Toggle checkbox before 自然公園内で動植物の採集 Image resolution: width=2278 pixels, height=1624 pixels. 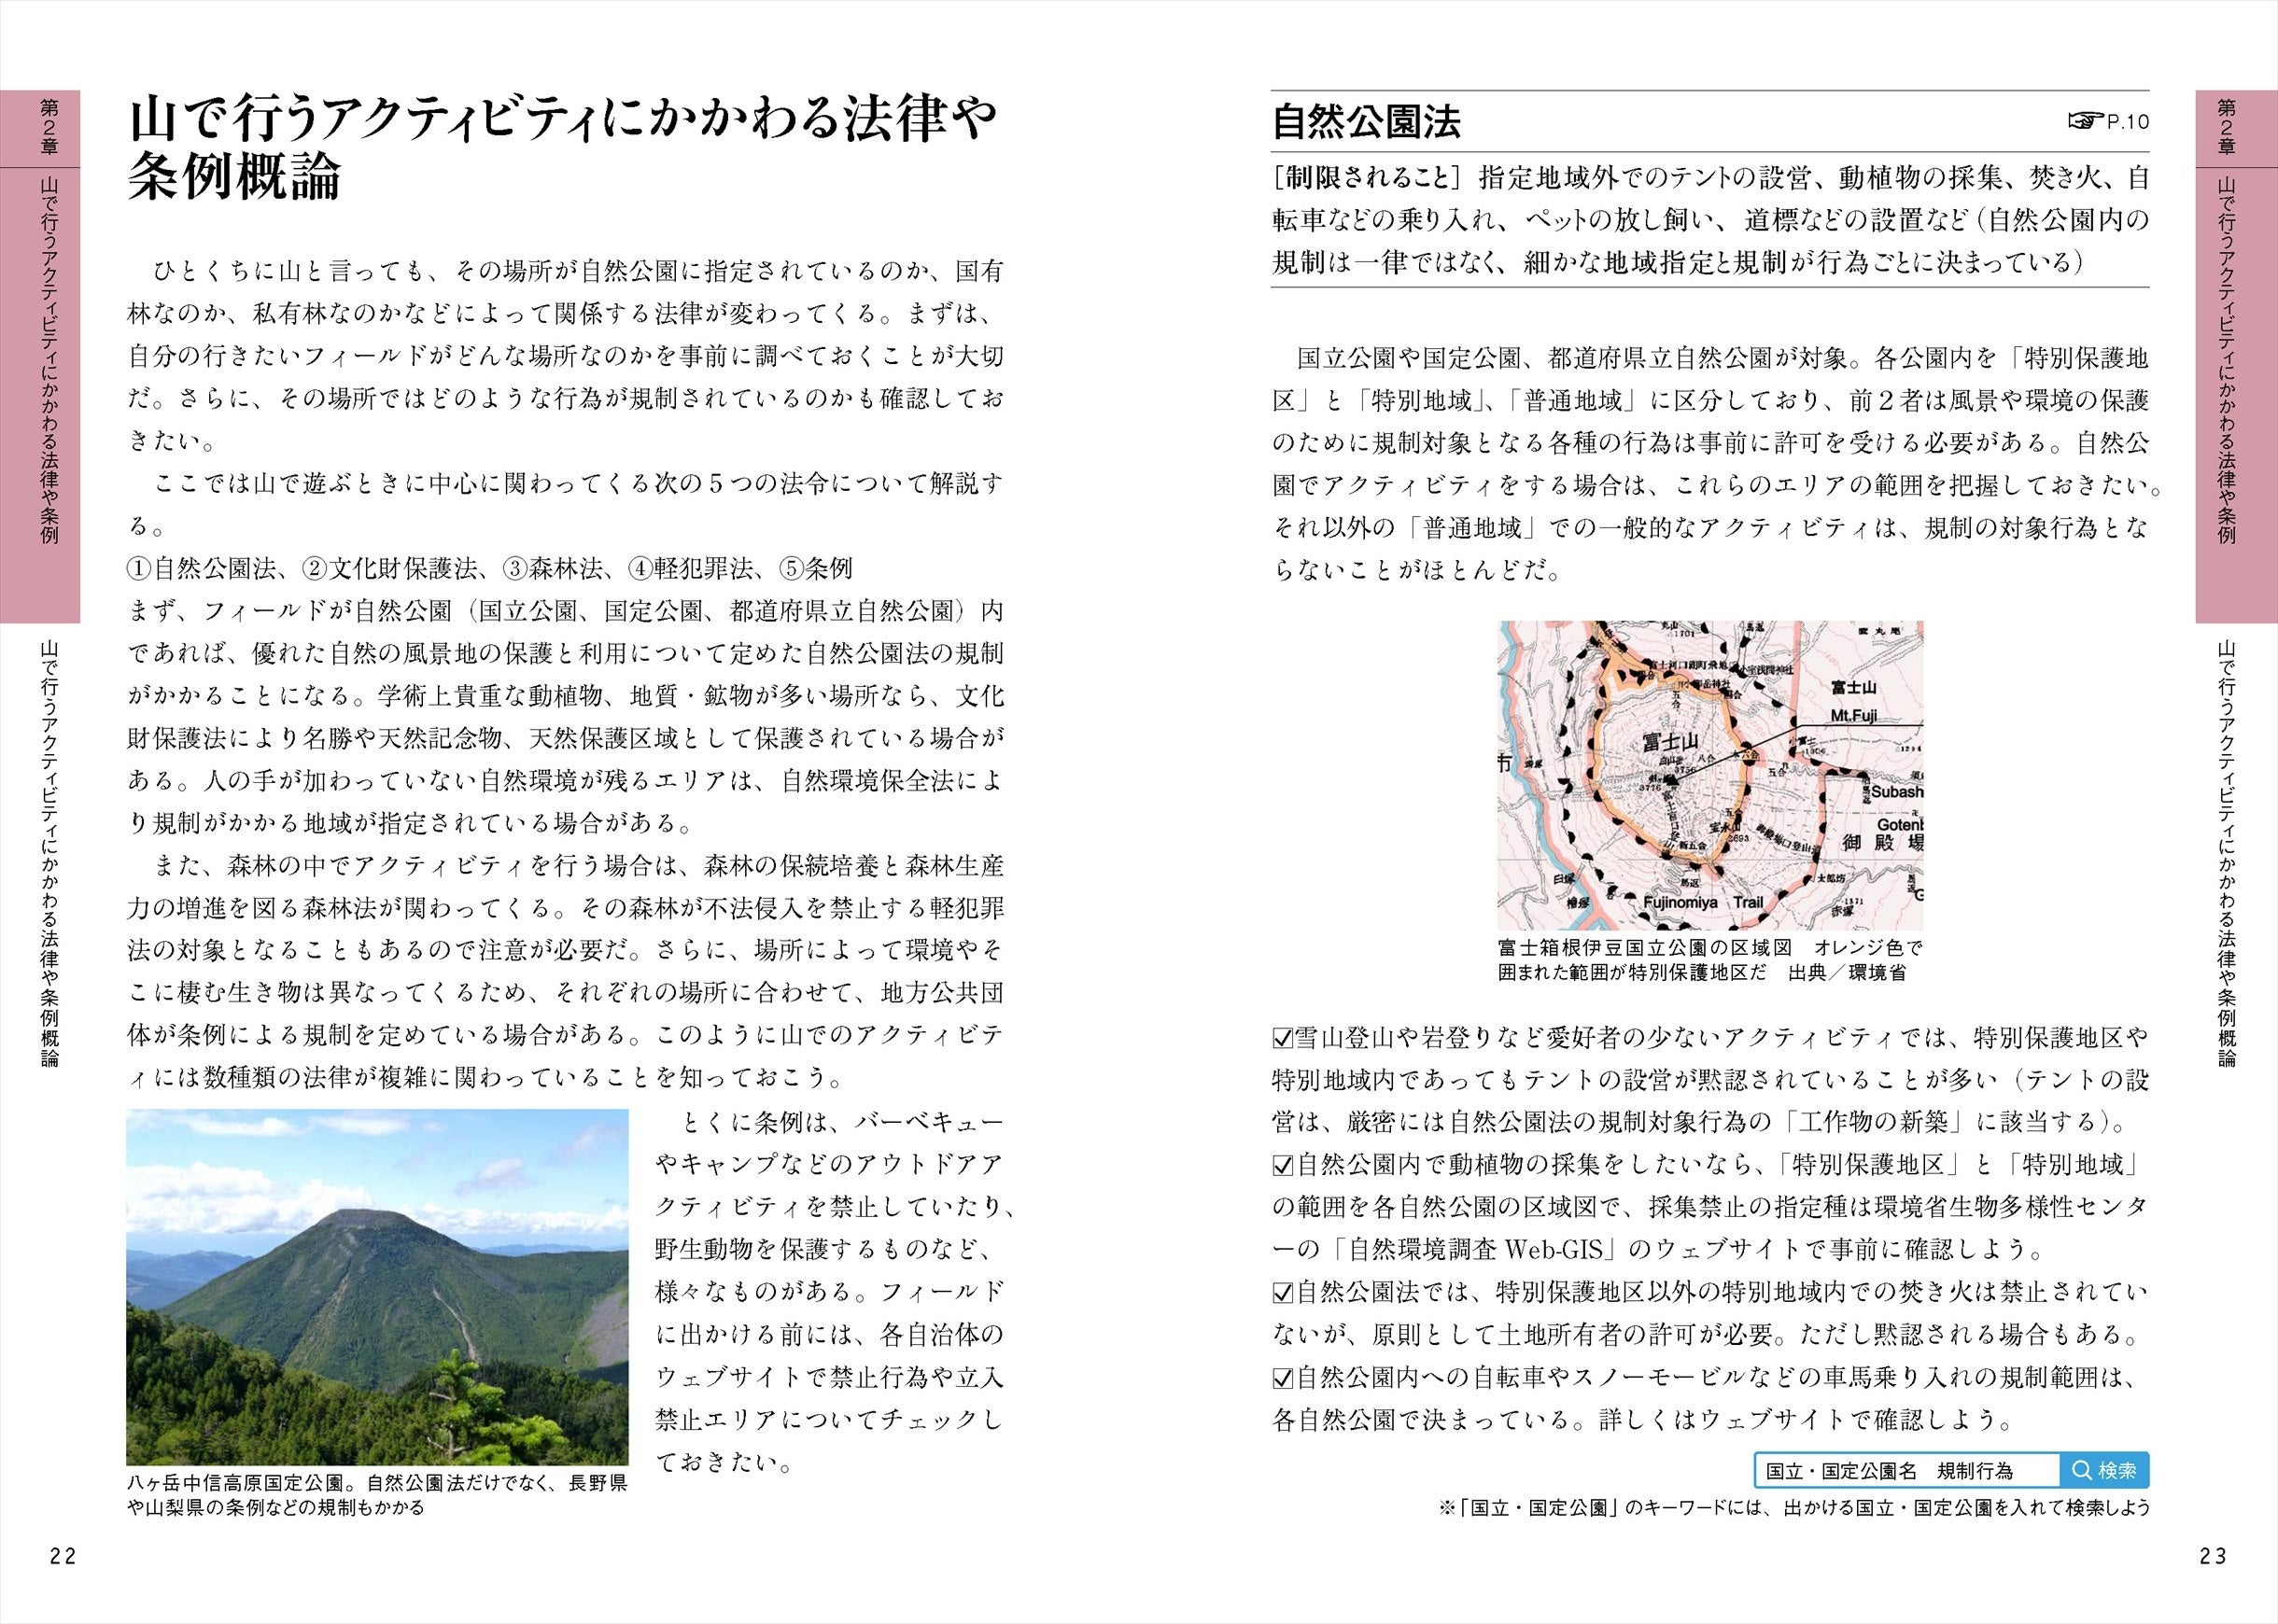pos(1283,1165)
